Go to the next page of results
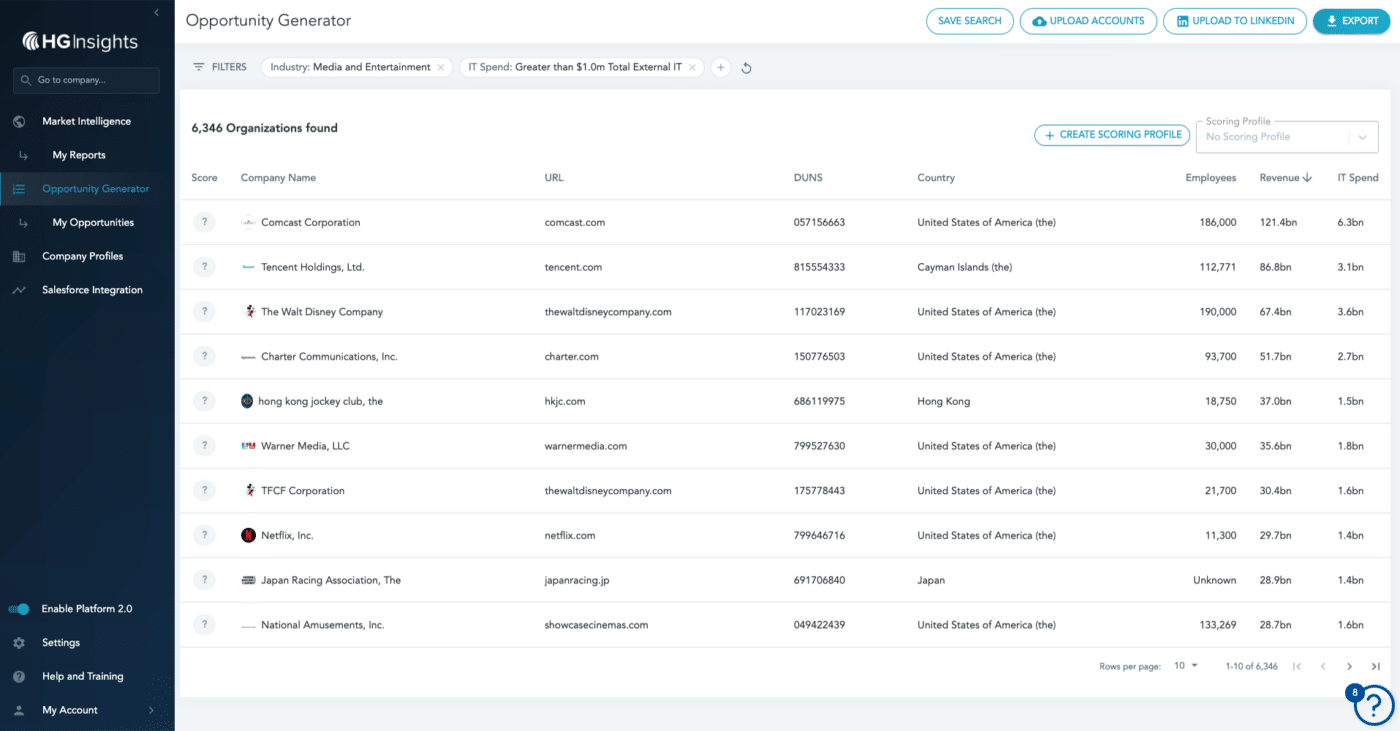The width and height of the screenshot is (1400, 731). (x=1349, y=665)
